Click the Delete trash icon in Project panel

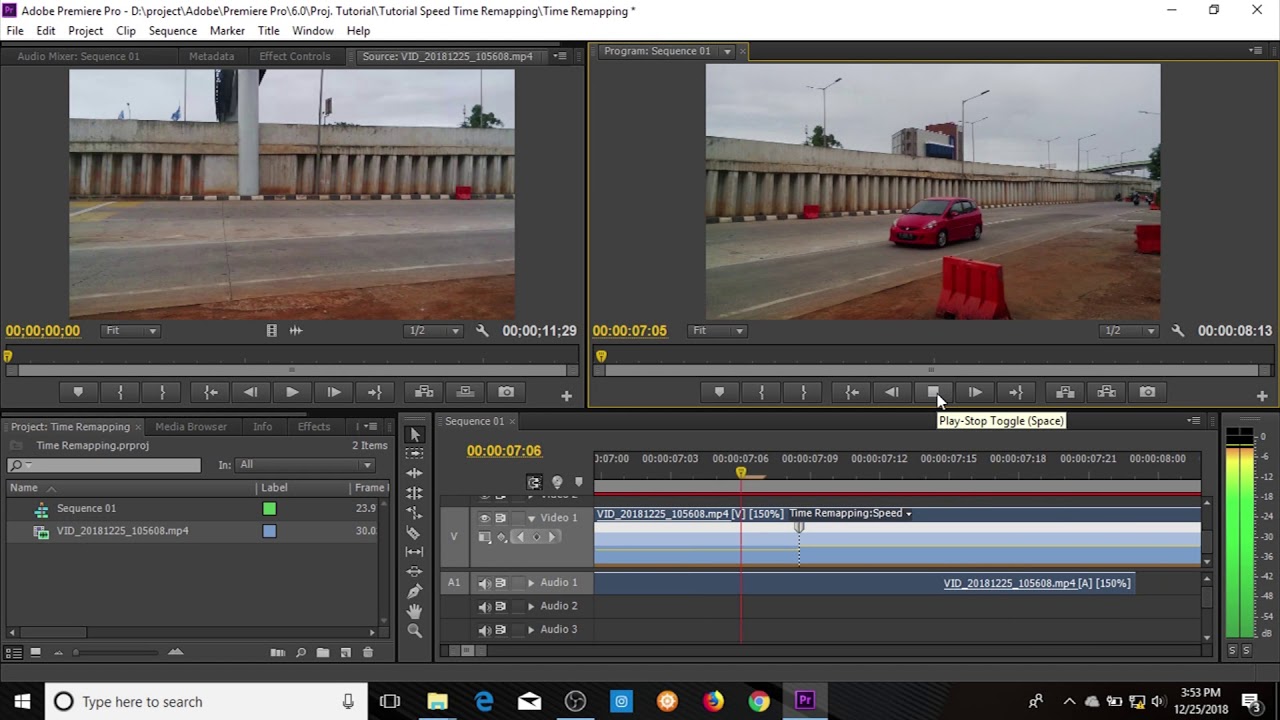click(368, 653)
